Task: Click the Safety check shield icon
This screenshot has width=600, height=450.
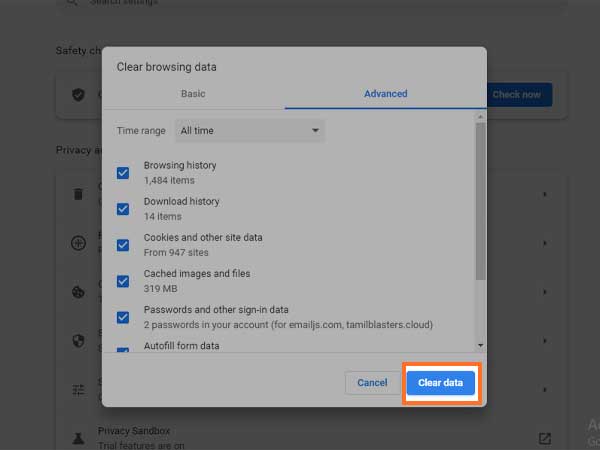Action: tap(78, 95)
